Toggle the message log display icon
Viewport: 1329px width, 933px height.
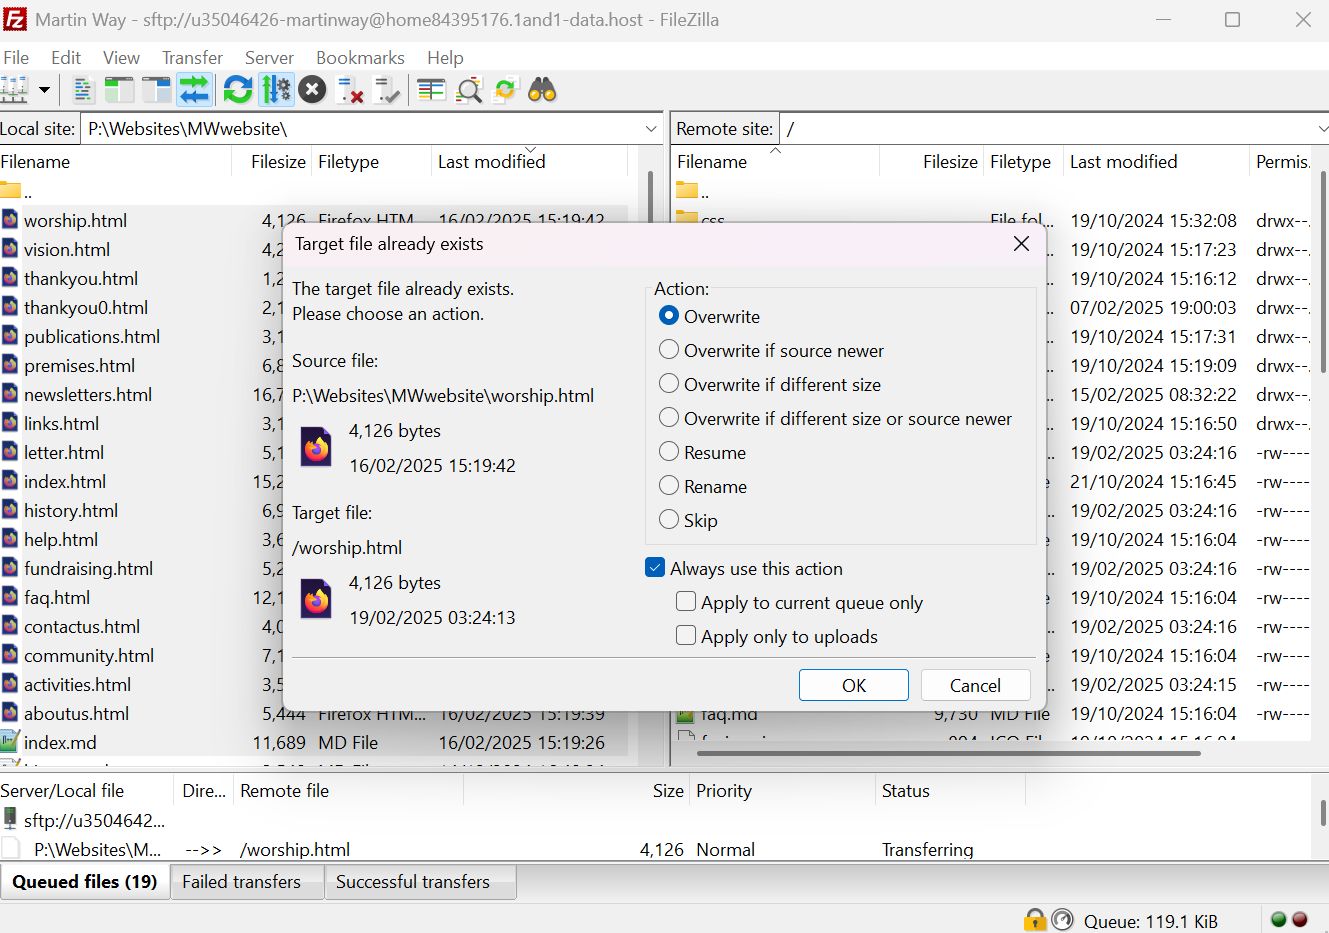point(83,90)
